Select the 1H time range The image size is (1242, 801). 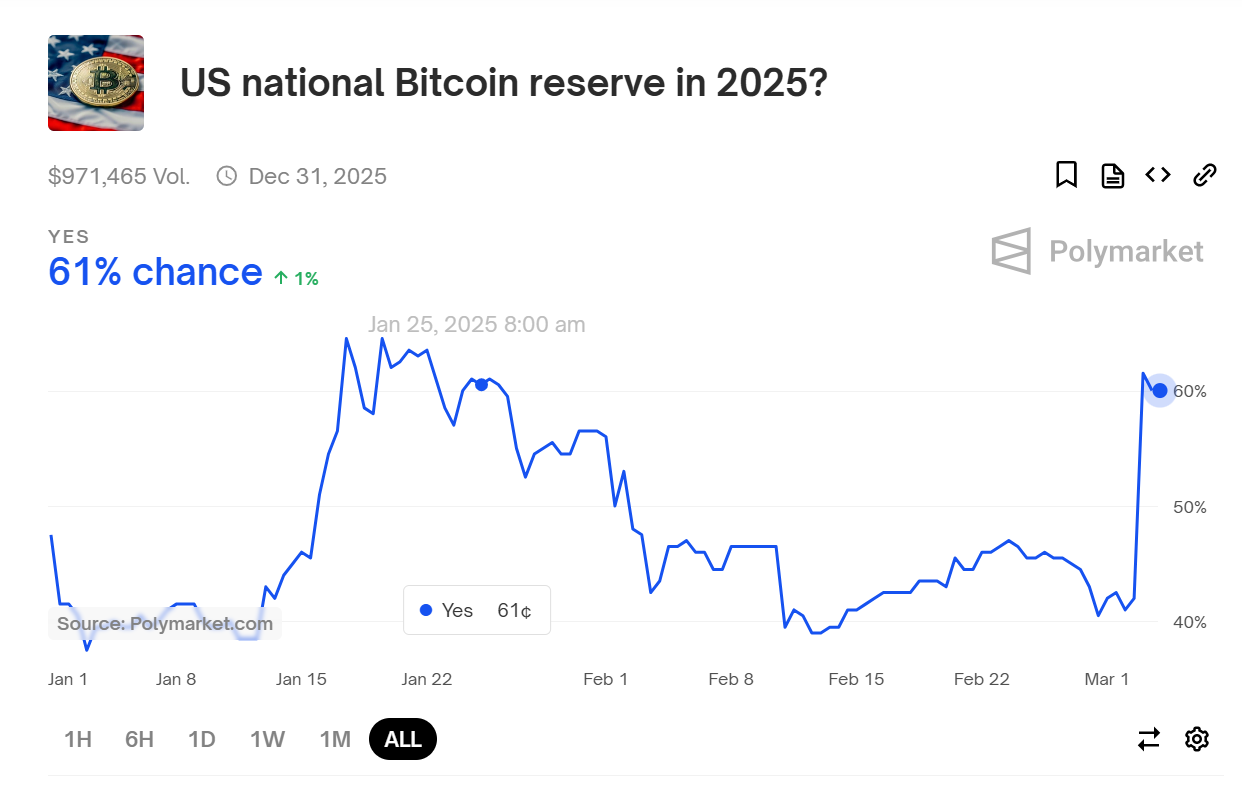pos(78,740)
